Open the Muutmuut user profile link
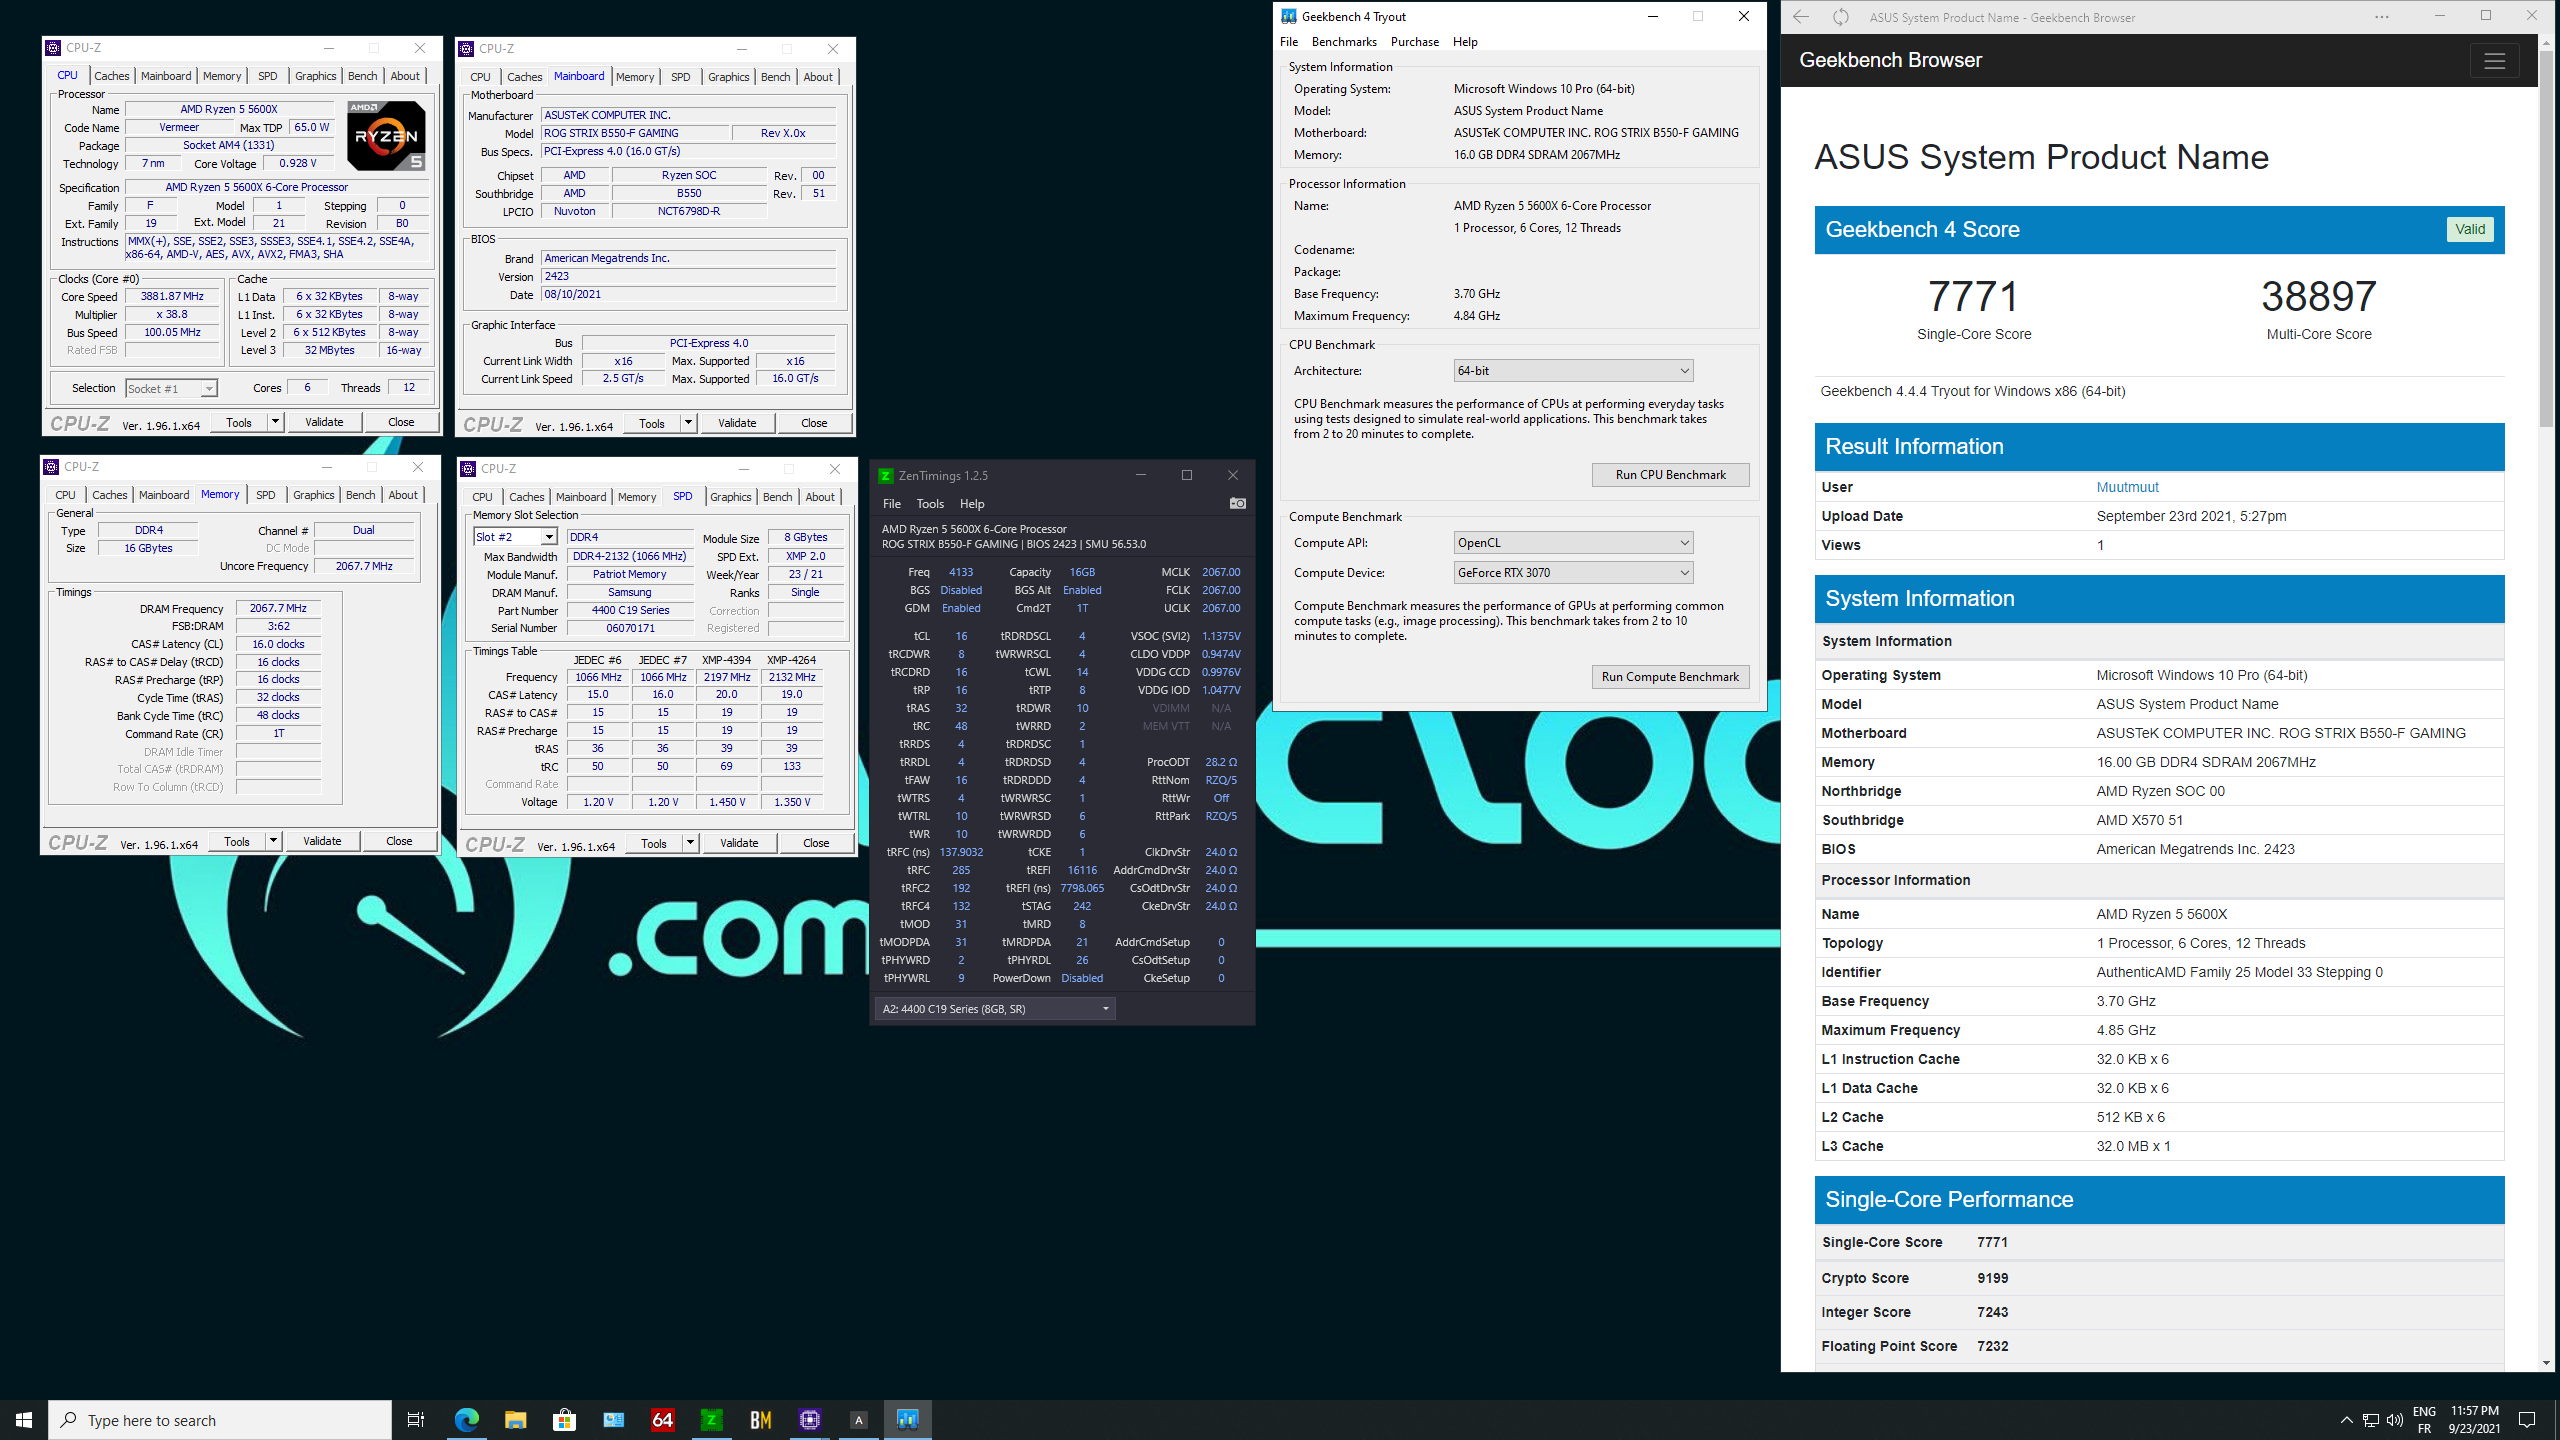The height and width of the screenshot is (1440, 2560). click(2127, 487)
